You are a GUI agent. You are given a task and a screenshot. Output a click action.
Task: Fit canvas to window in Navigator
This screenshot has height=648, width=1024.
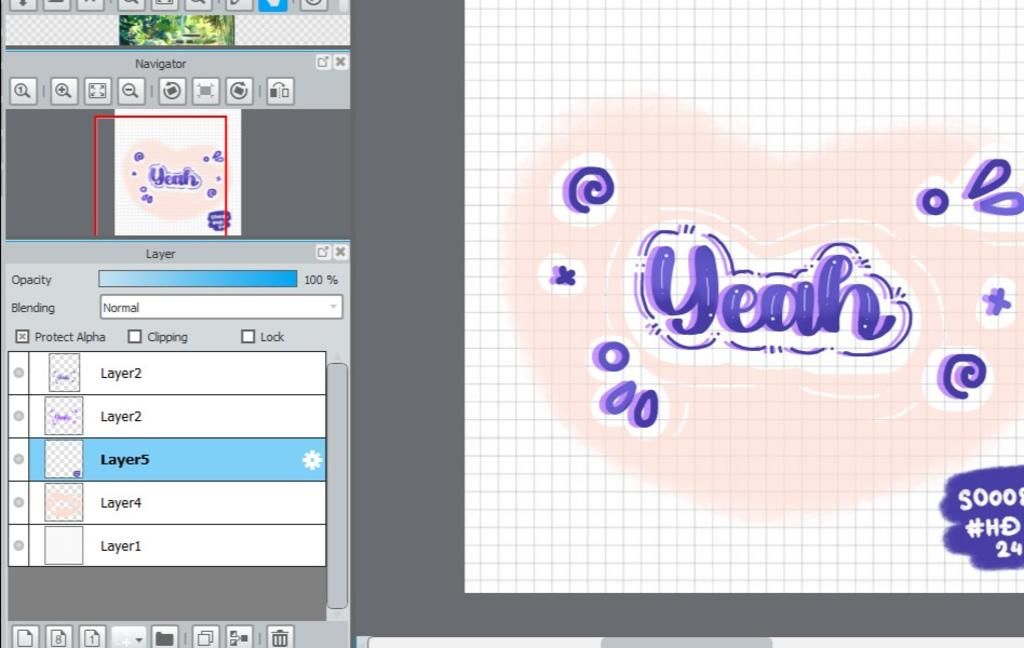97,91
